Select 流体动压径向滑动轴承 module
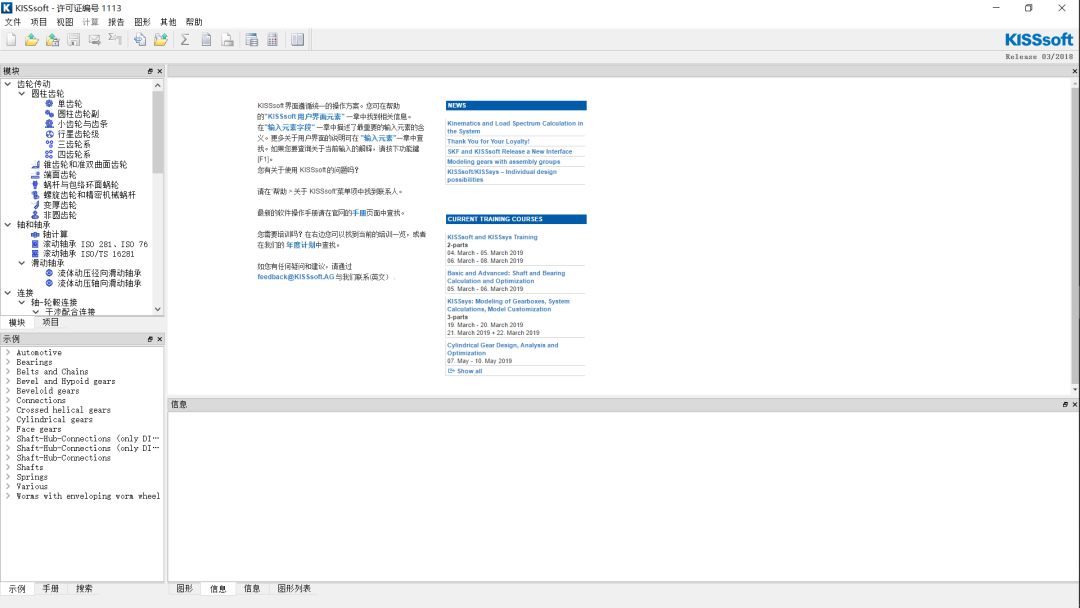 99,273
